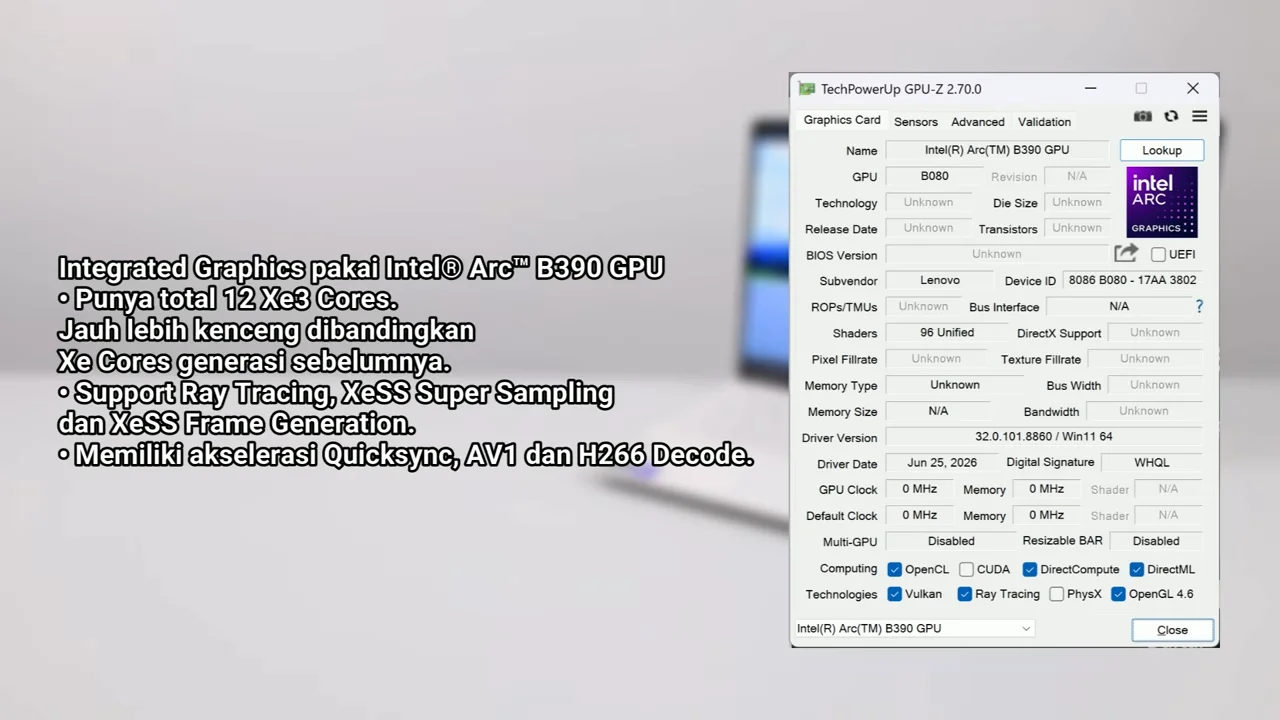This screenshot has height=720, width=1280.
Task: Click the GPU-Z title bar app icon
Action: pyautogui.click(x=807, y=89)
